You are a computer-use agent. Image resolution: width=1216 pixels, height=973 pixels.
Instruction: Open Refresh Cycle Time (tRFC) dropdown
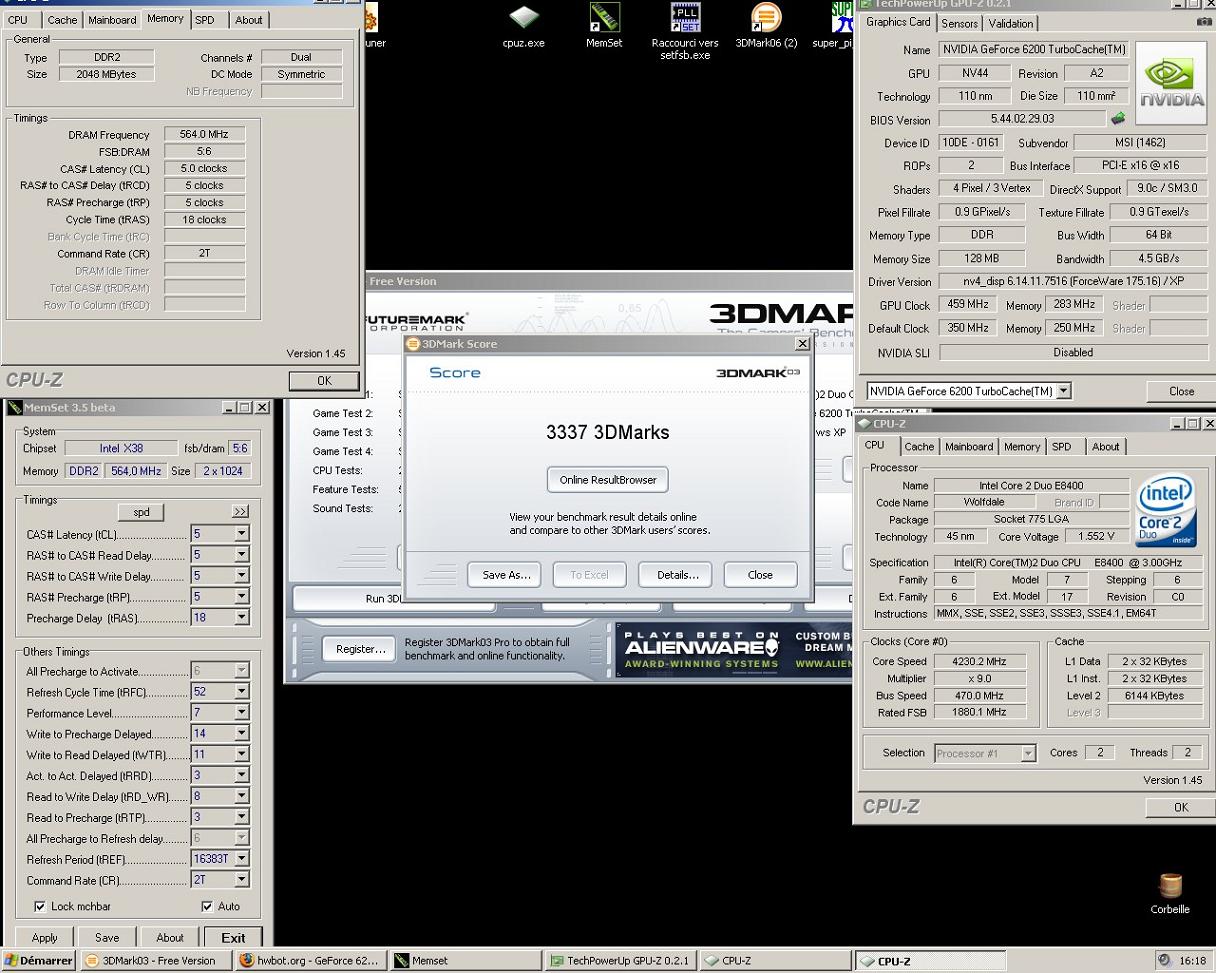(x=241, y=692)
